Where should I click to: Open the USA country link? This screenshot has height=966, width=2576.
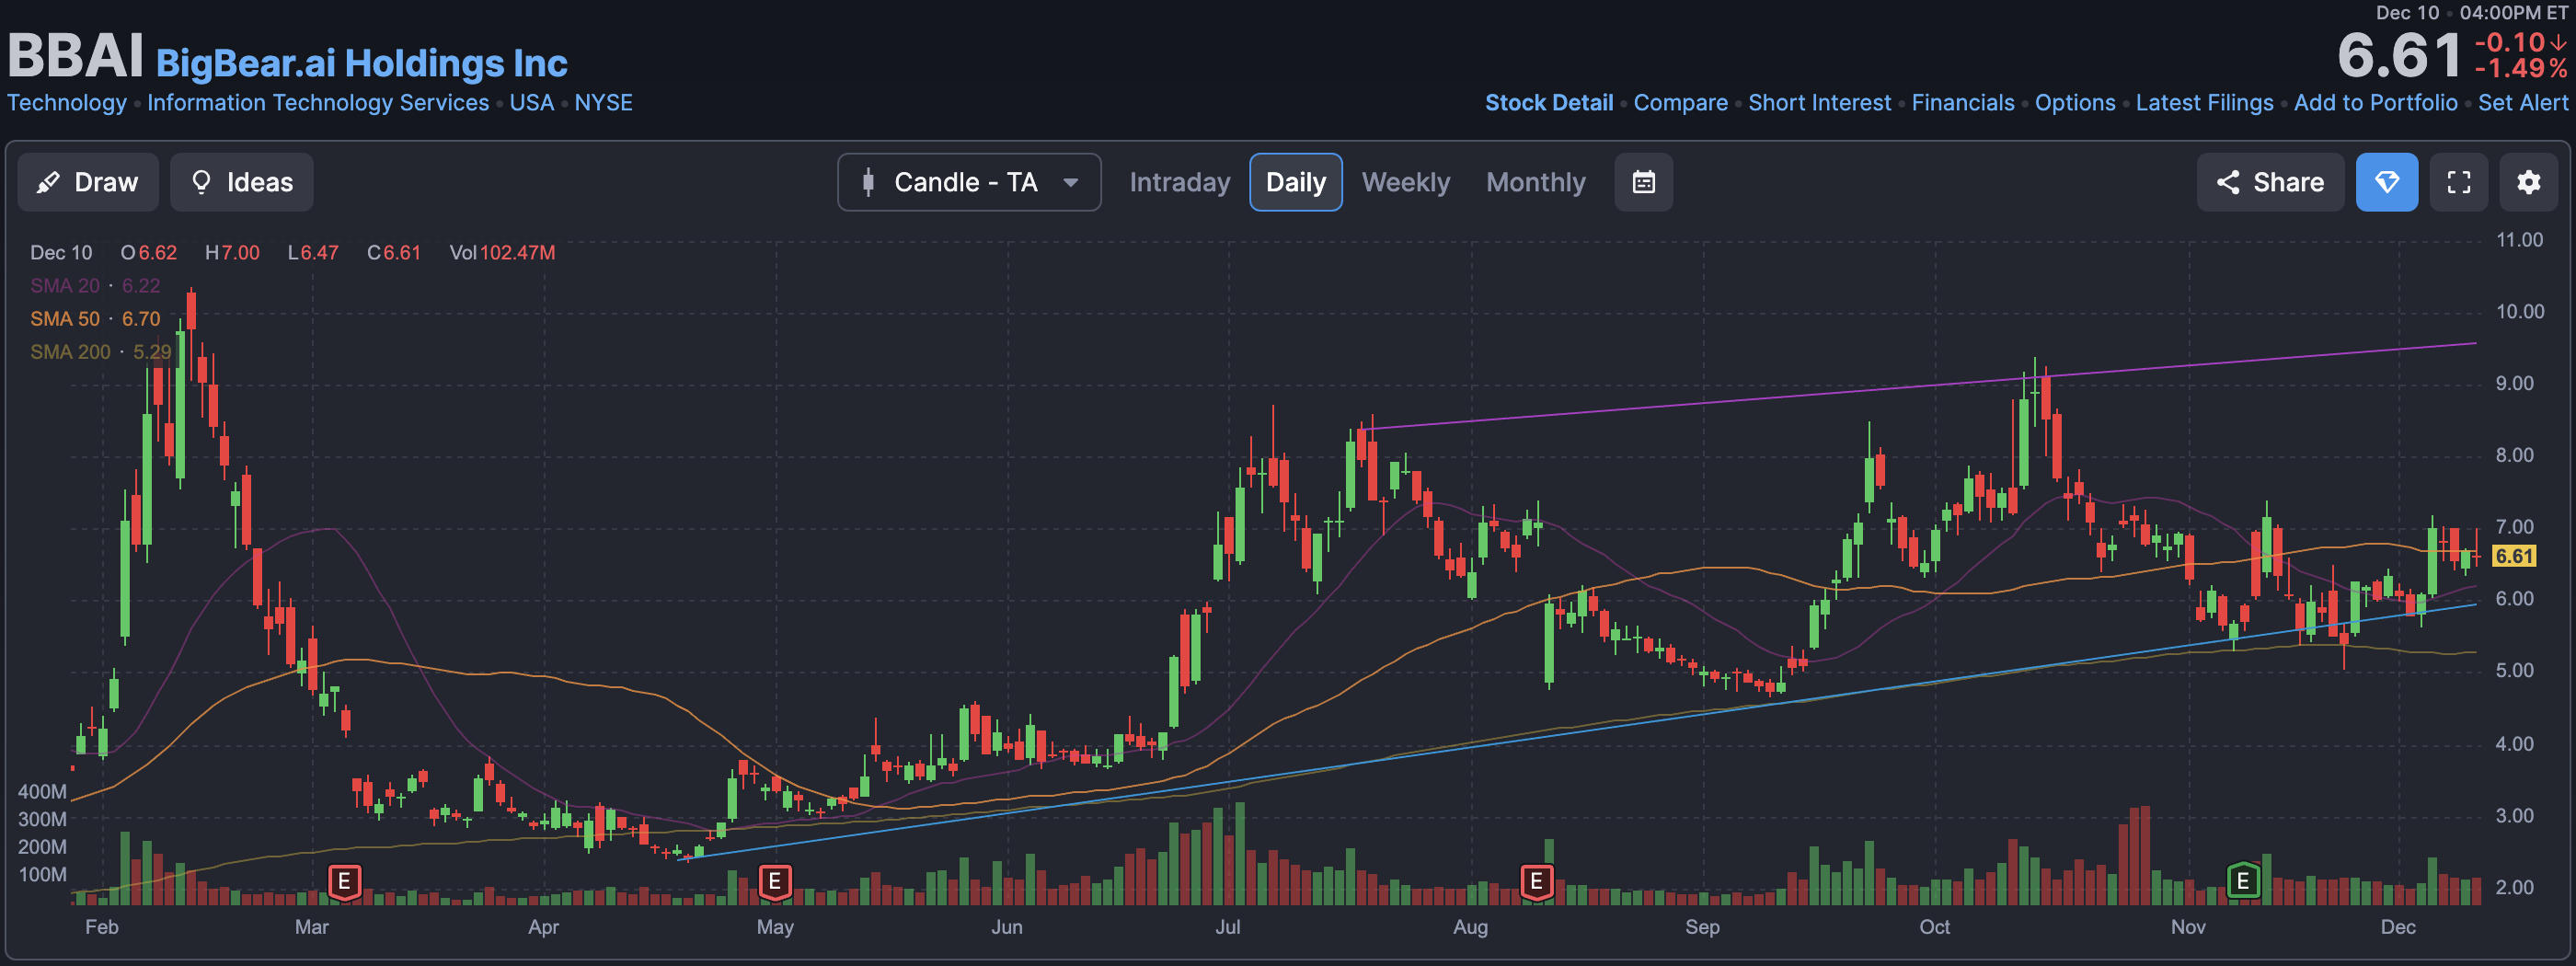(x=531, y=103)
